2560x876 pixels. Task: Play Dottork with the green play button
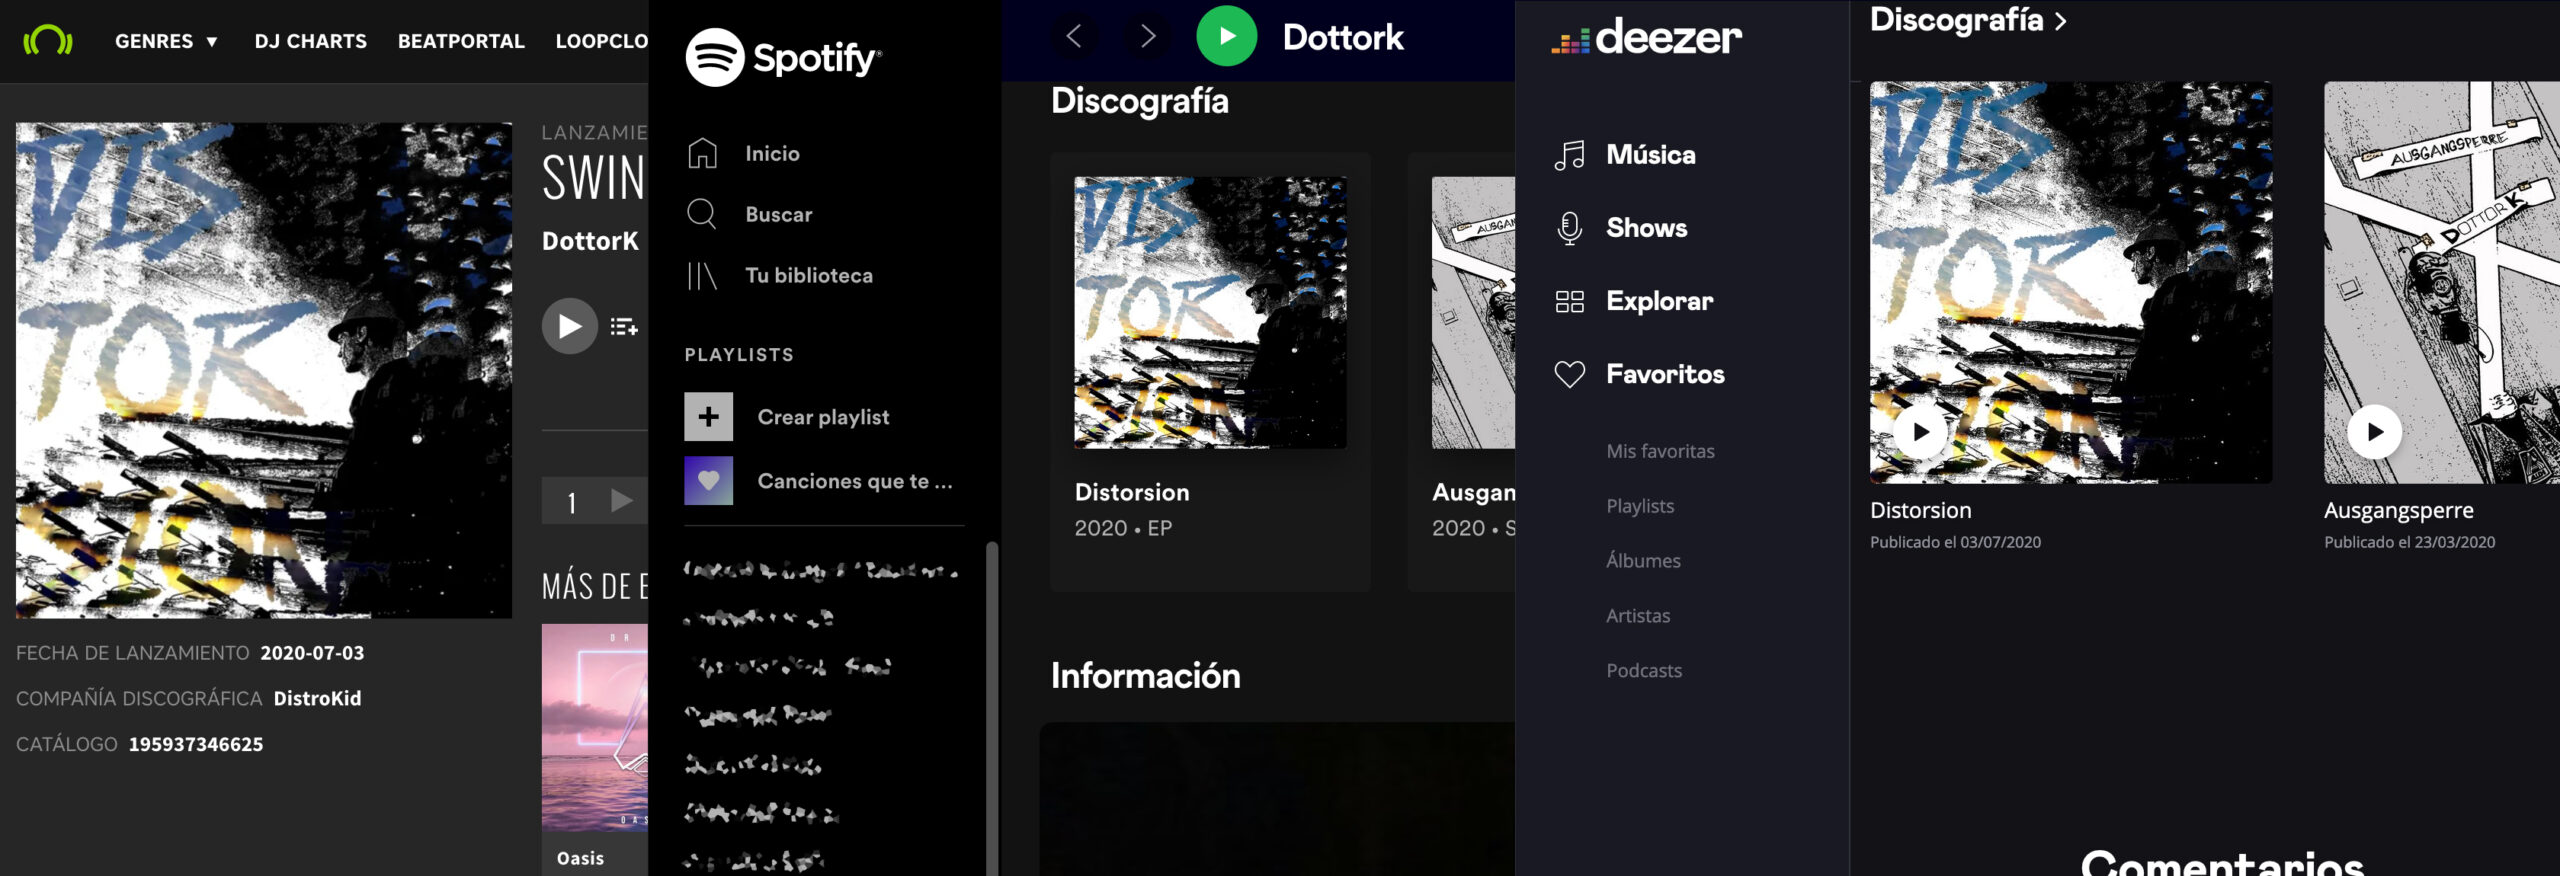(x=1226, y=36)
